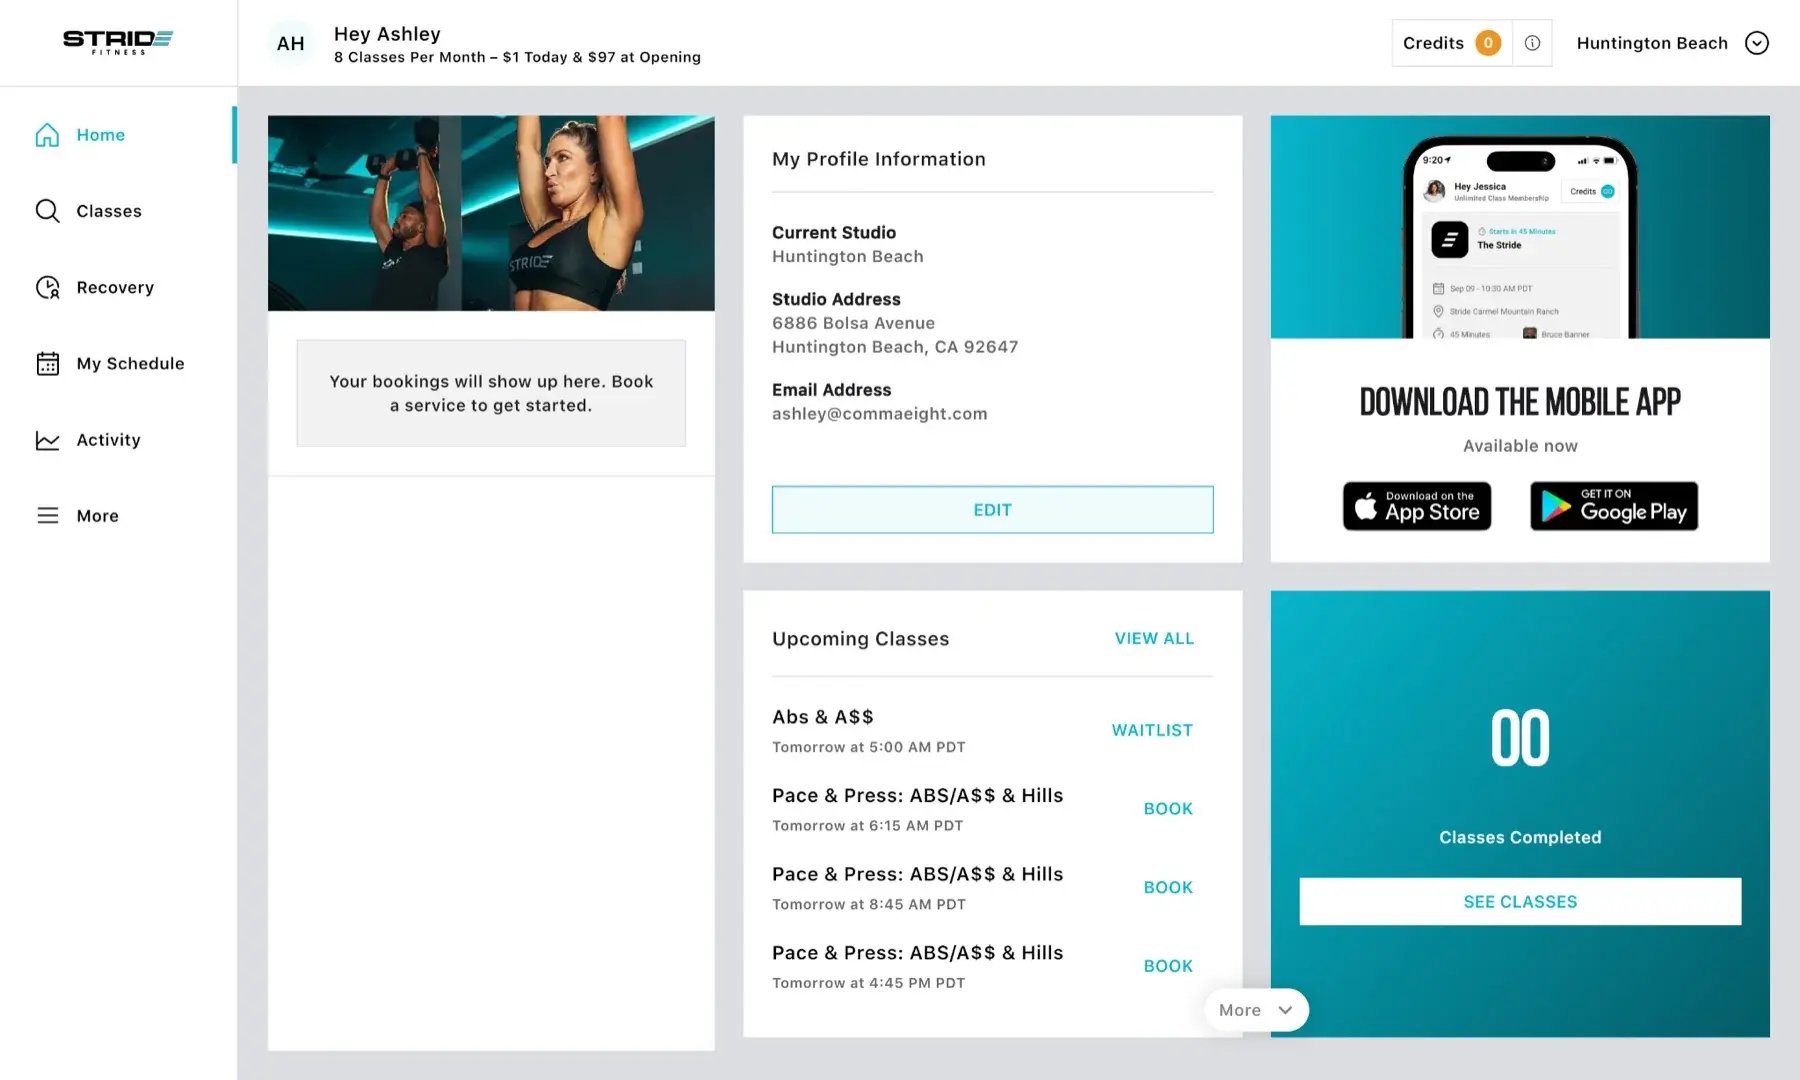
Task: Click the Stride Fitness logo
Action: (x=118, y=42)
